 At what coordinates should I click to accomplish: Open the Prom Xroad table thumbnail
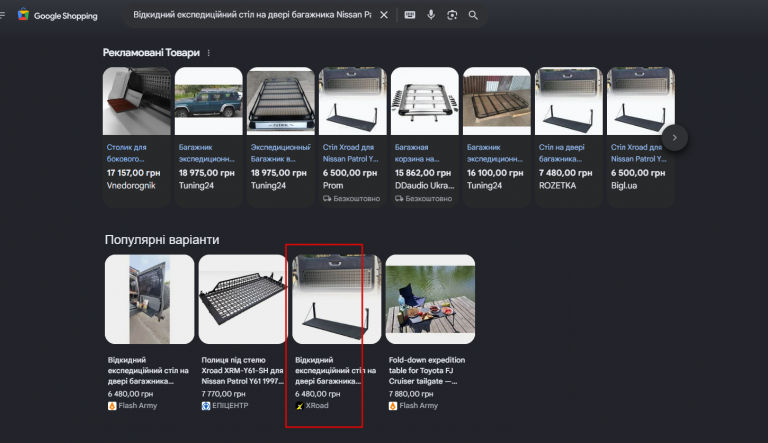(353, 101)
